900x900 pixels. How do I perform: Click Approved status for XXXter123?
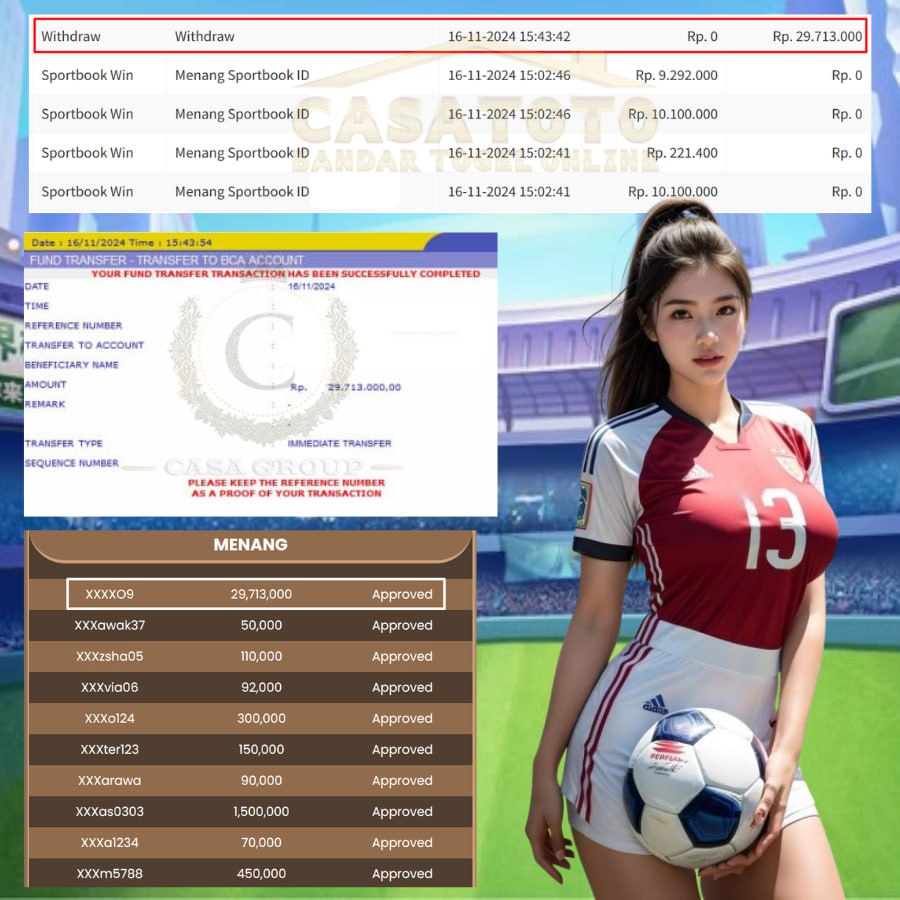[x=402, y=749]
